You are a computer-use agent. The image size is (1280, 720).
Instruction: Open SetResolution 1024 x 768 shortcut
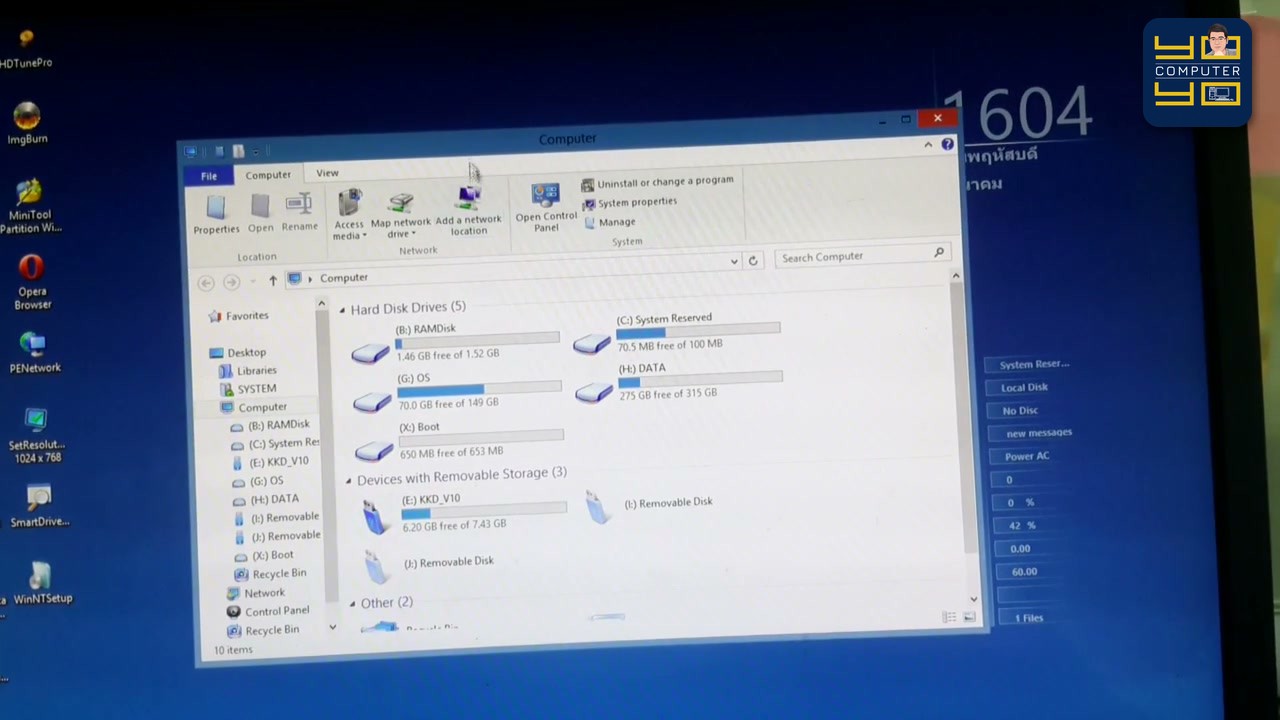tap(36, 436)
